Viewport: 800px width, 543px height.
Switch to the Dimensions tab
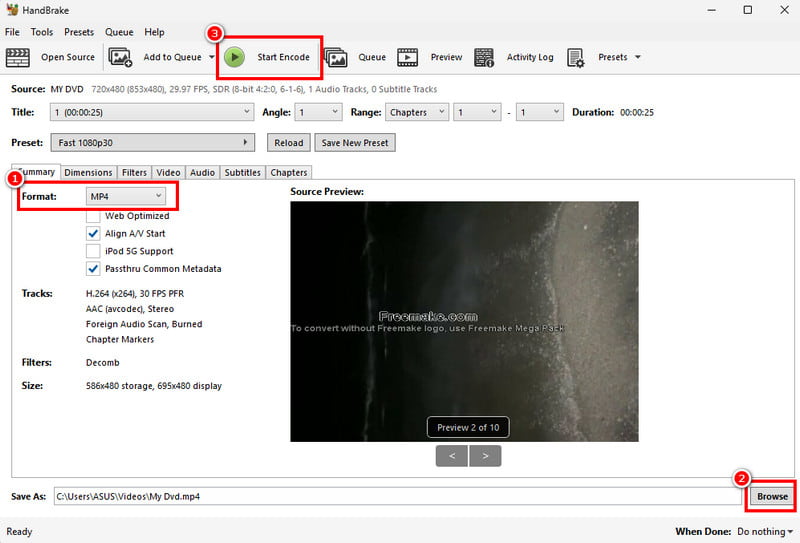tap(88, 172)
